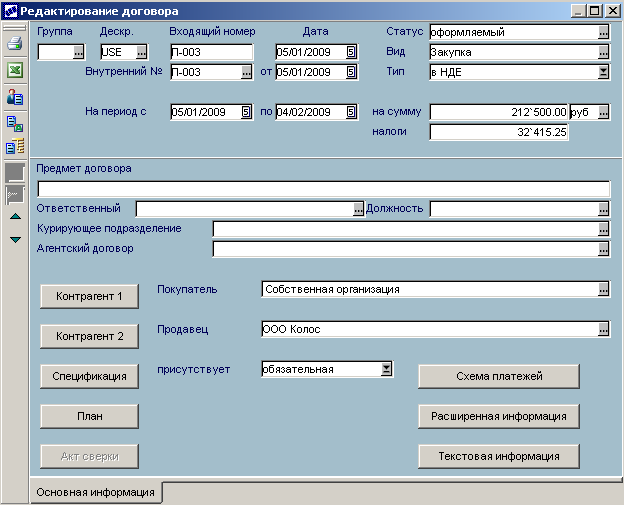Expand the Тип dropdown list
This screenshot has width=624, height=505.
[603, 72]
